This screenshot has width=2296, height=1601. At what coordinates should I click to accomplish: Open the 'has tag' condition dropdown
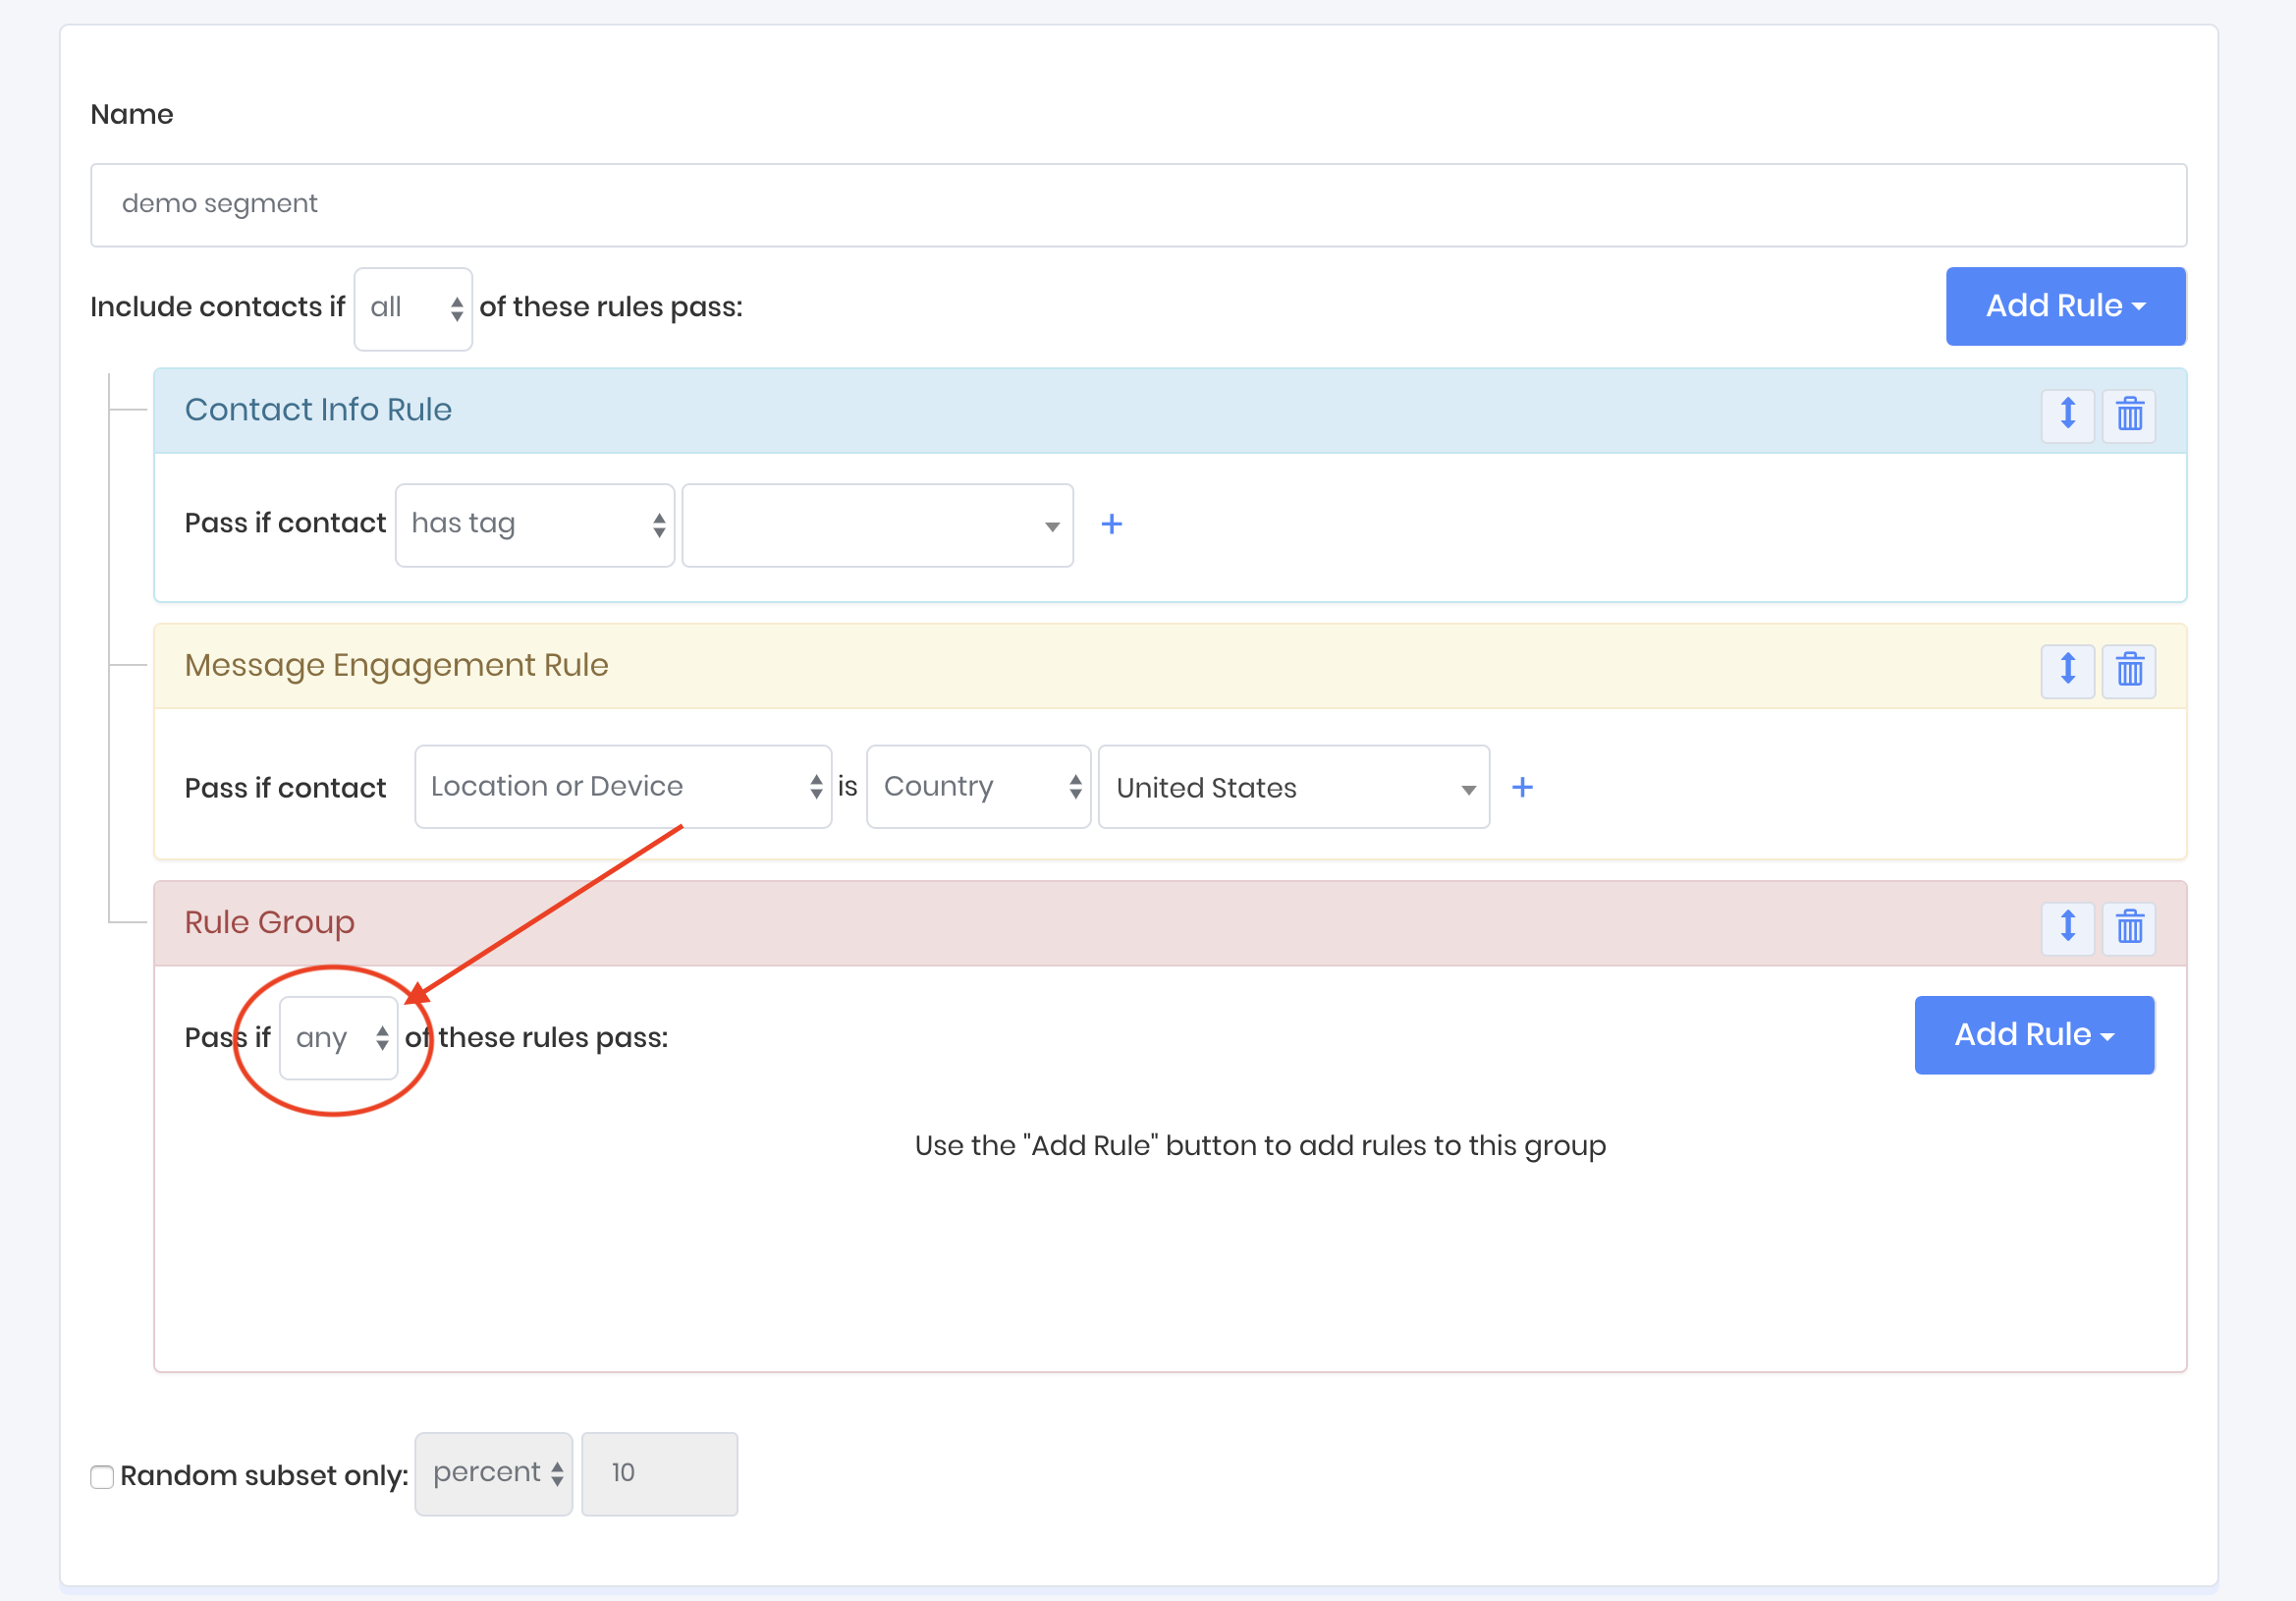click(535, 525)
